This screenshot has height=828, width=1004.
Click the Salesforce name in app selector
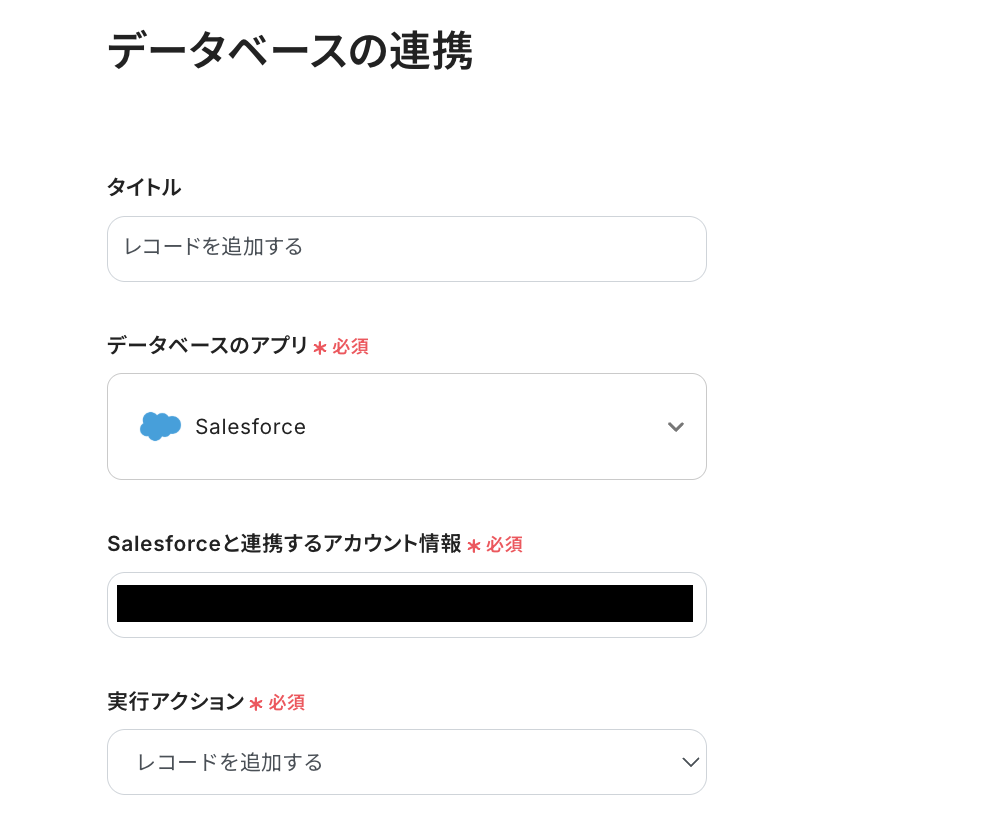pyautogui.click(x=250, y=427)
